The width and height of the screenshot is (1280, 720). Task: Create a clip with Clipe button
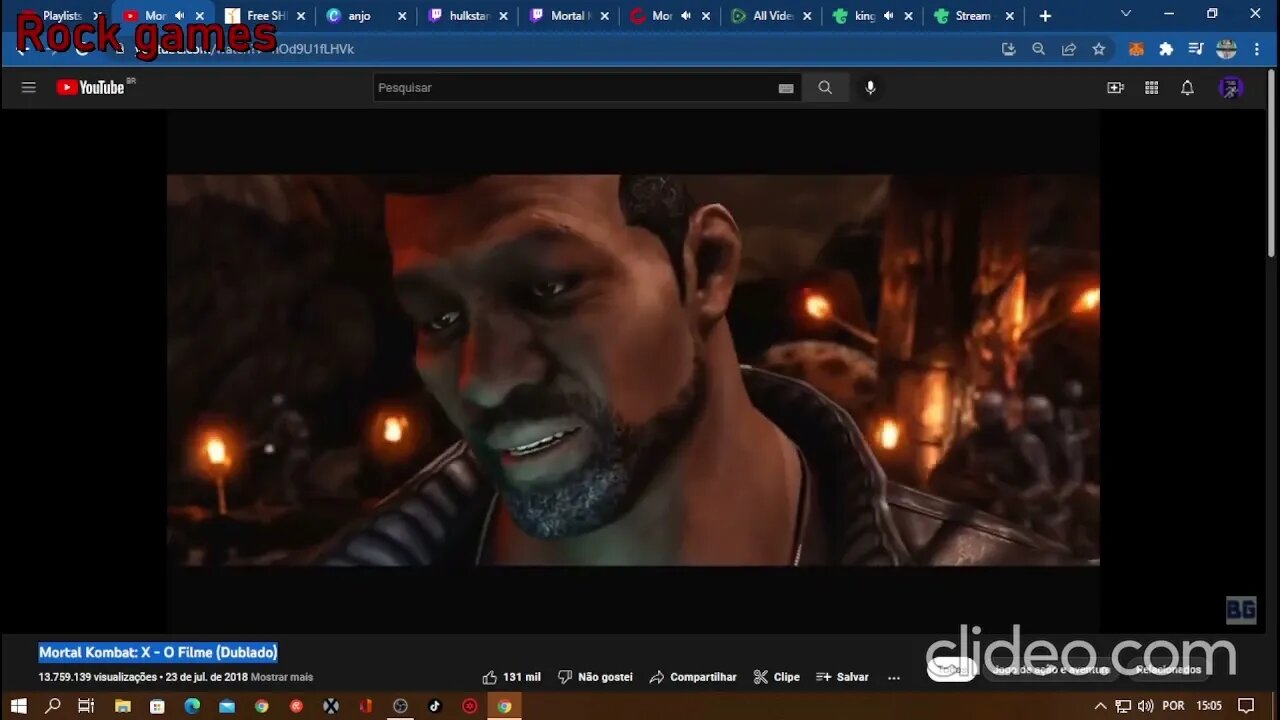776,677
